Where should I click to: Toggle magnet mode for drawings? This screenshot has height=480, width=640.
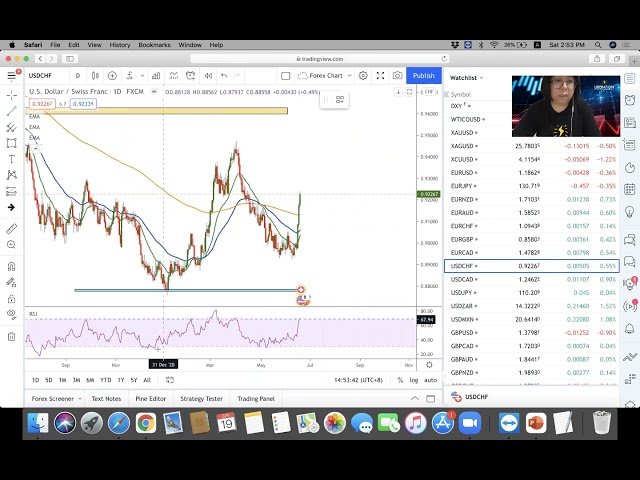(12, 267)
